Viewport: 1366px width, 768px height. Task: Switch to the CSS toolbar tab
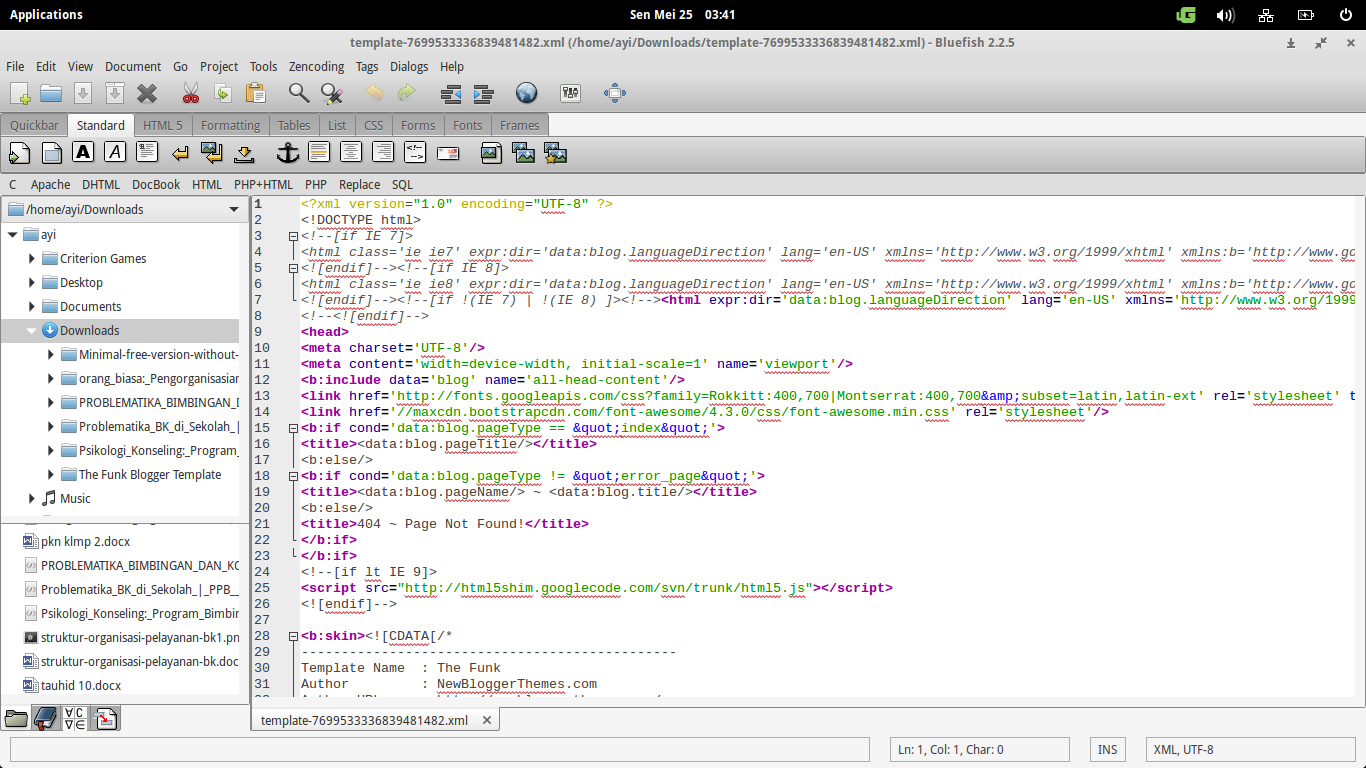tap(373, 126)
